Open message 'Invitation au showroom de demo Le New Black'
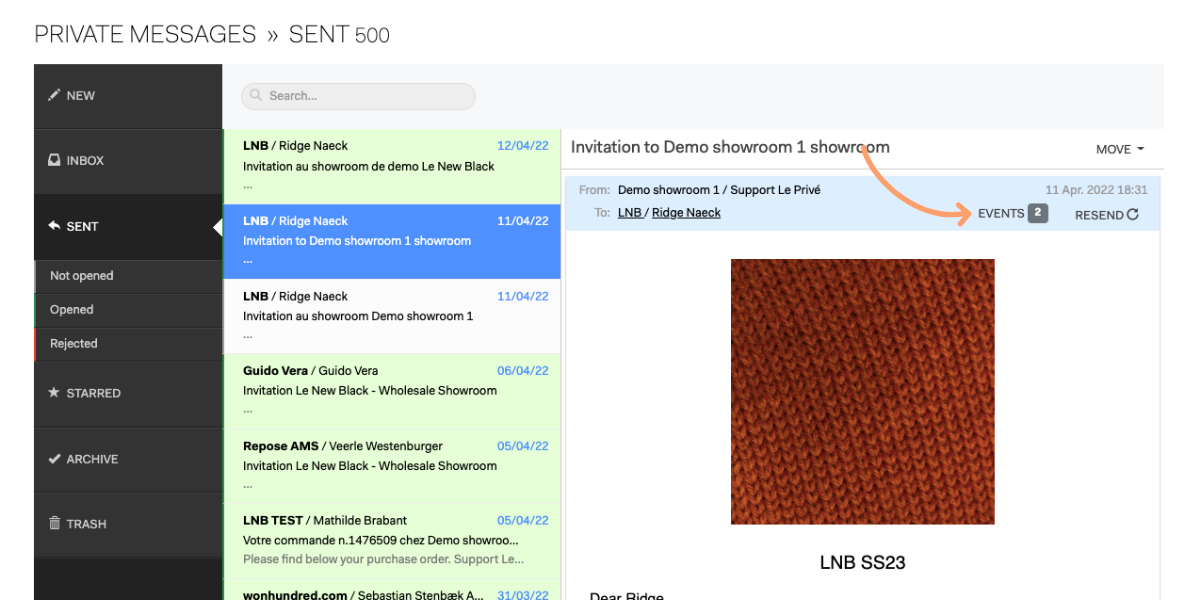 point(392,167)
